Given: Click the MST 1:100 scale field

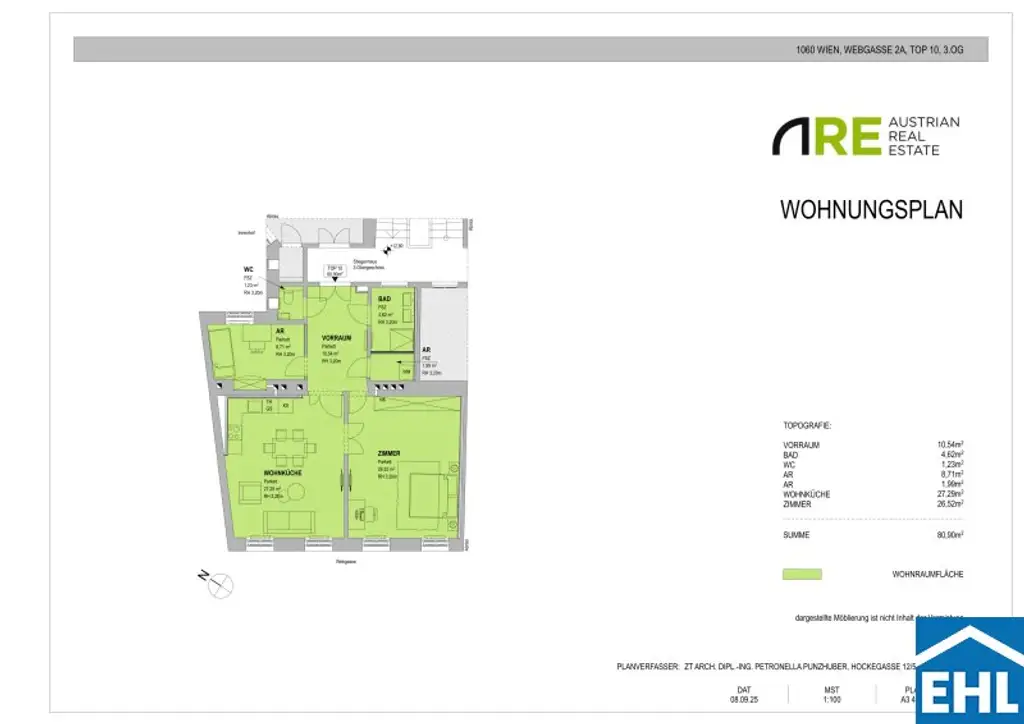Looking at the screenshot, I should 804,694.
